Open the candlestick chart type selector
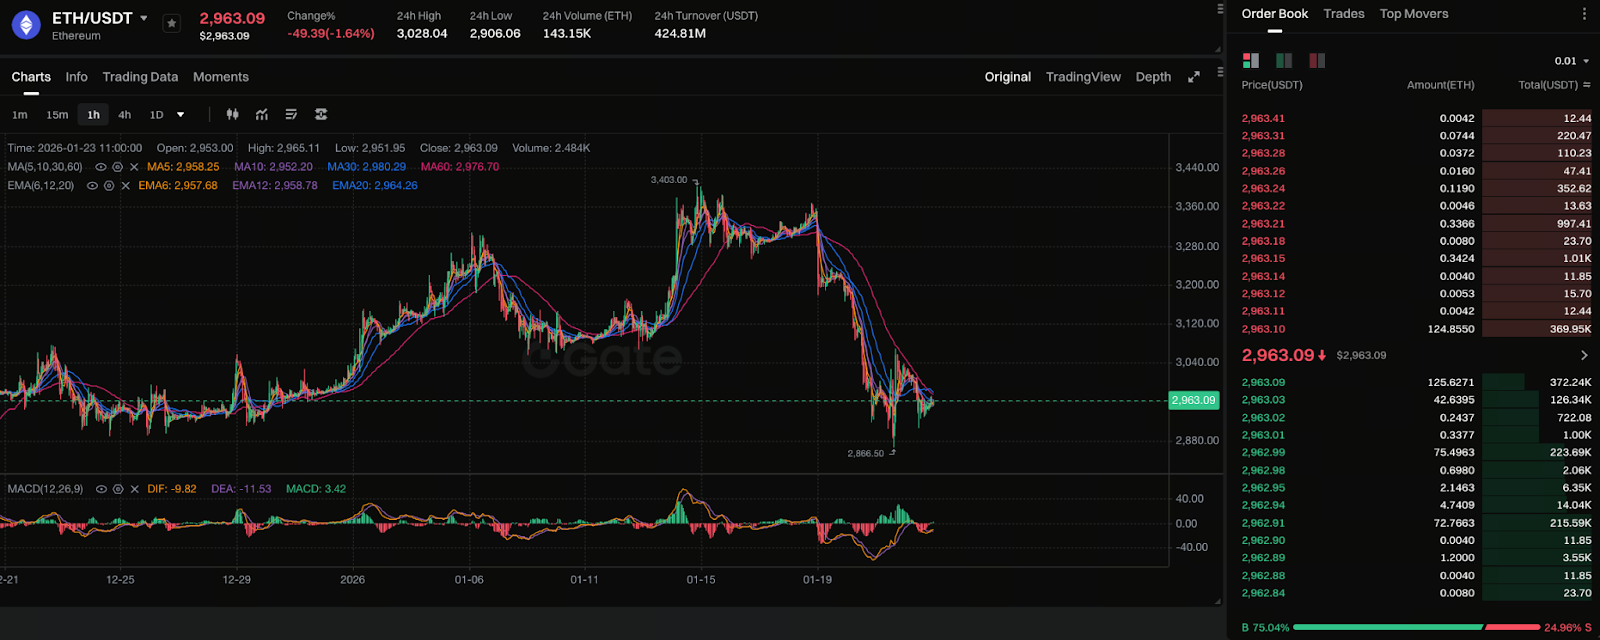 (x=232, y=114)
